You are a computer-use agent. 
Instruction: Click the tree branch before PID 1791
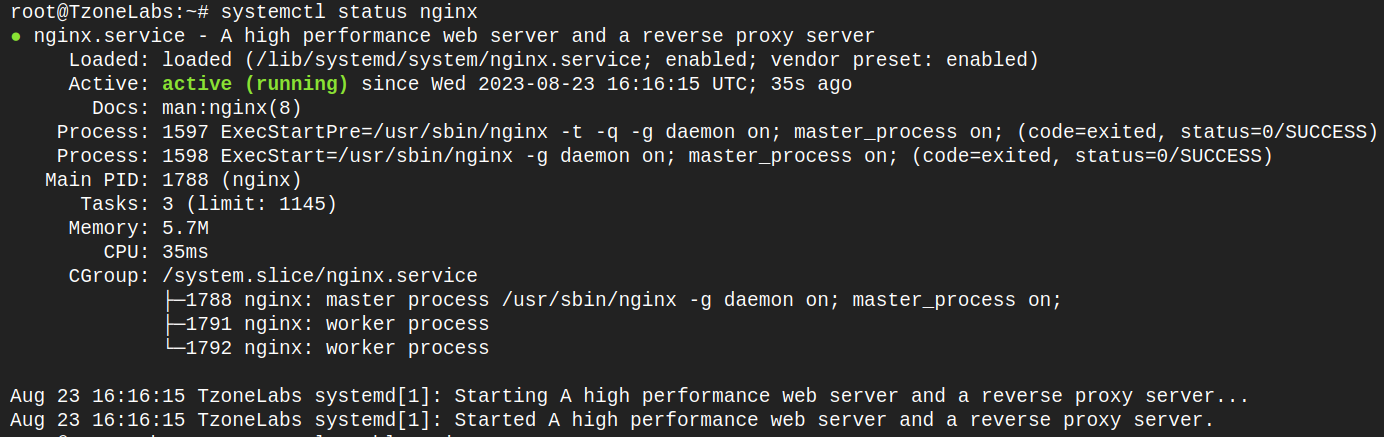[173, 324]
